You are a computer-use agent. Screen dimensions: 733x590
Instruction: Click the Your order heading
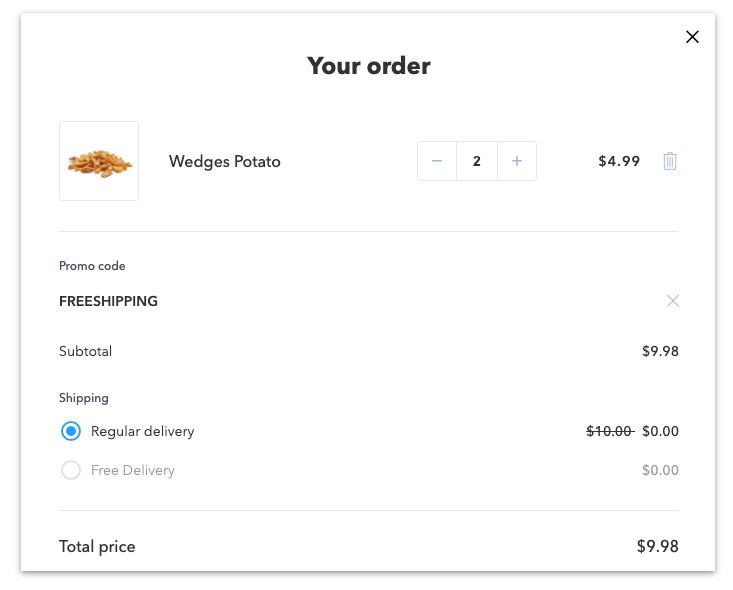368,66
